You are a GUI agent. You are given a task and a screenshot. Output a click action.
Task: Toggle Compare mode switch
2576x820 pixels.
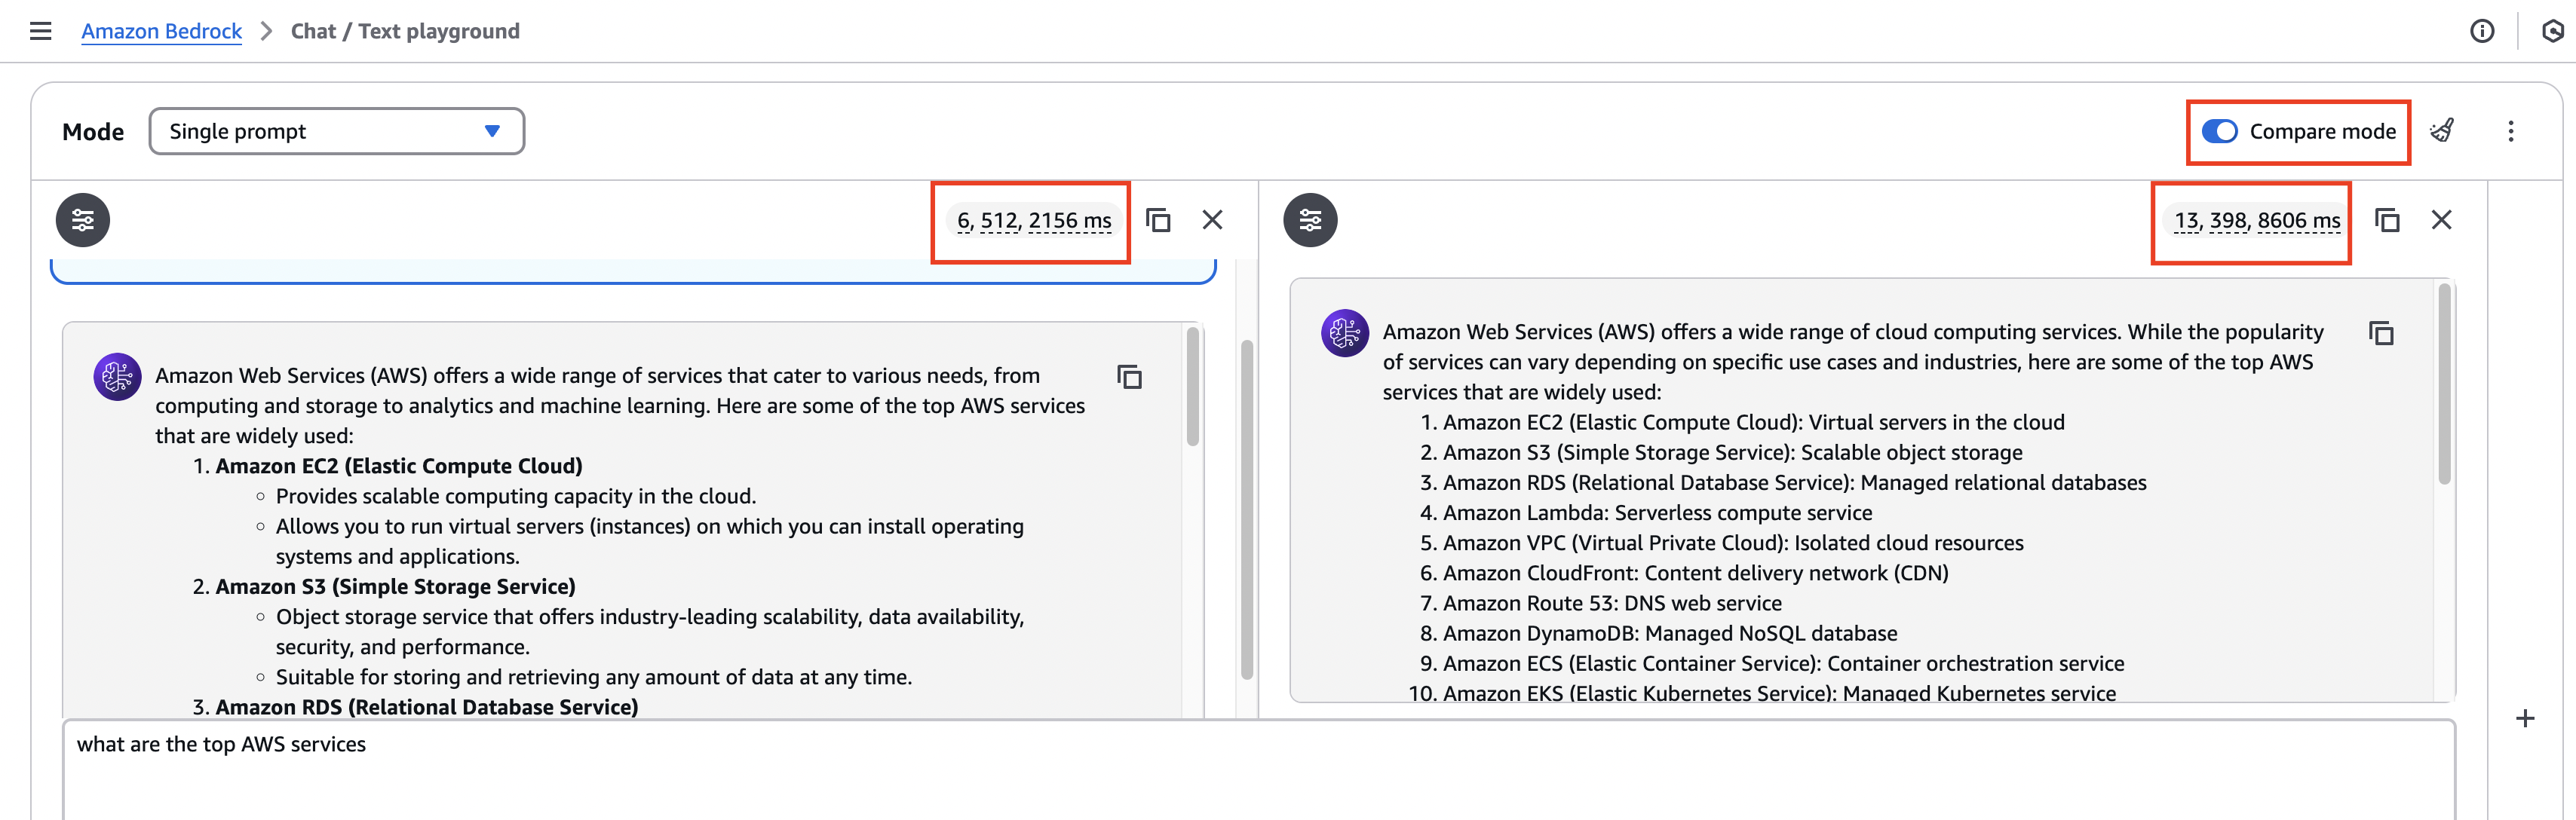tap(2219, 131)
